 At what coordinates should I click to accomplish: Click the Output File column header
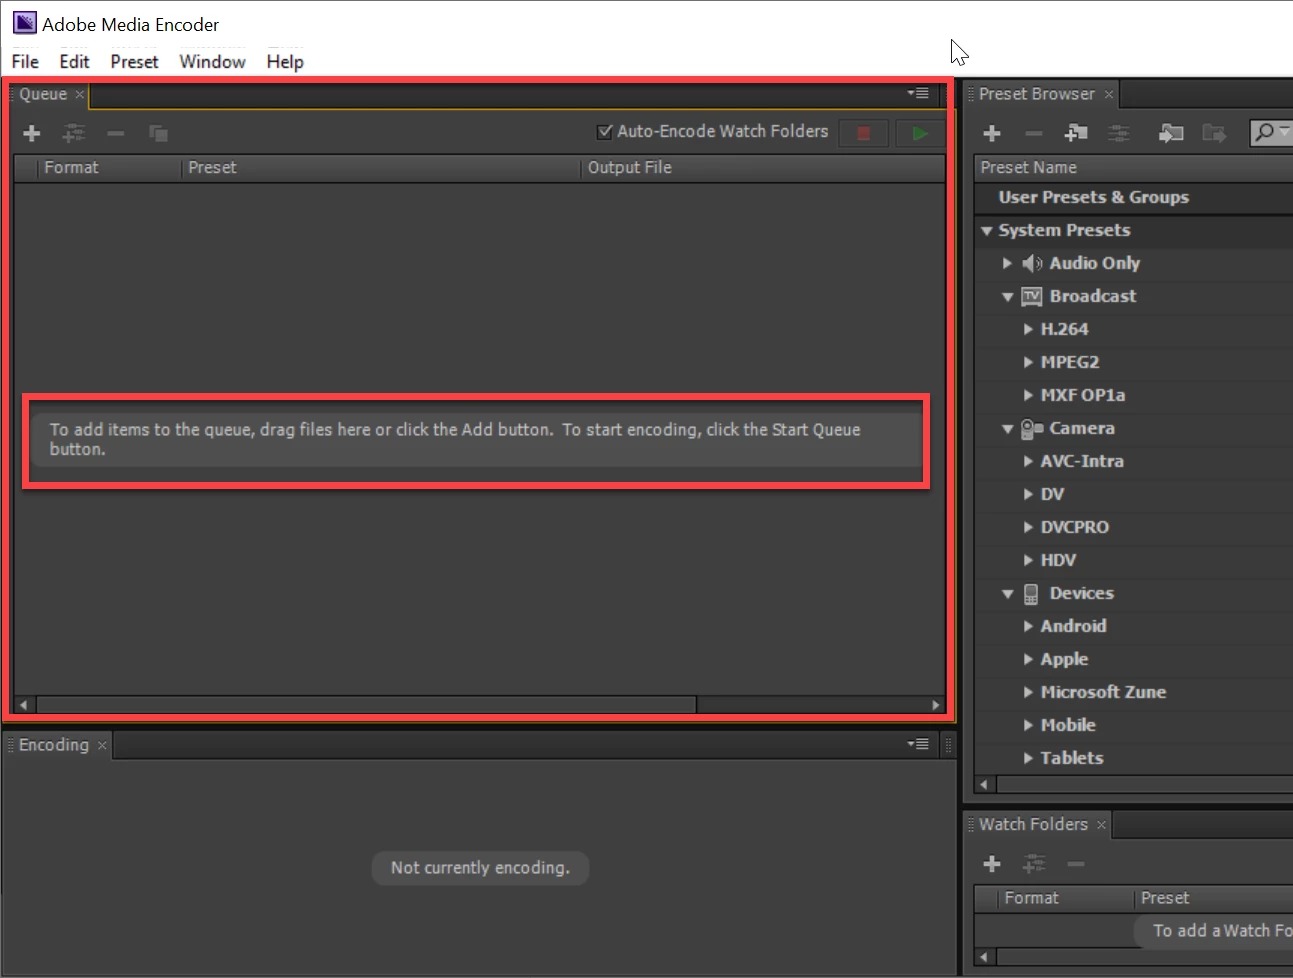coord(763,168)
